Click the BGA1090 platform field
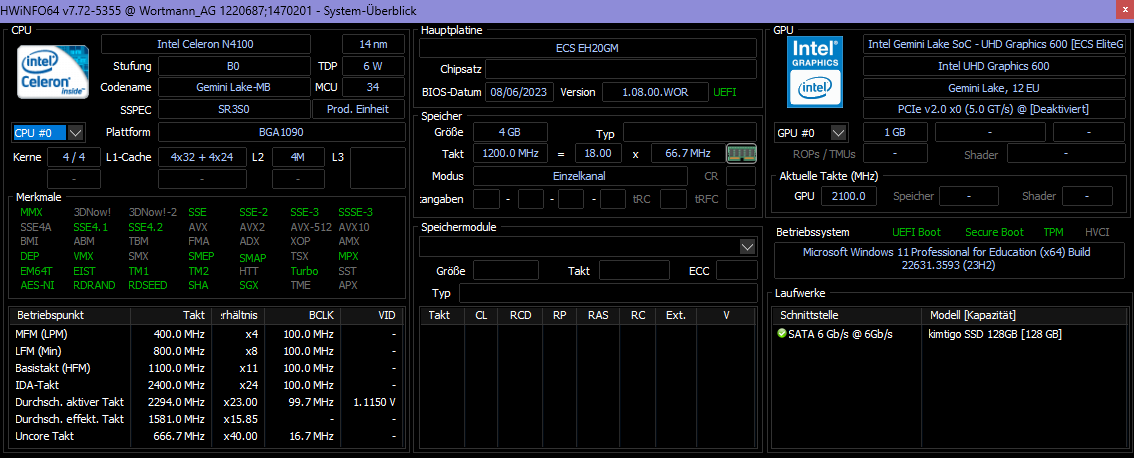This screenshot has width=1134, height=458. (x=281, y=132)
